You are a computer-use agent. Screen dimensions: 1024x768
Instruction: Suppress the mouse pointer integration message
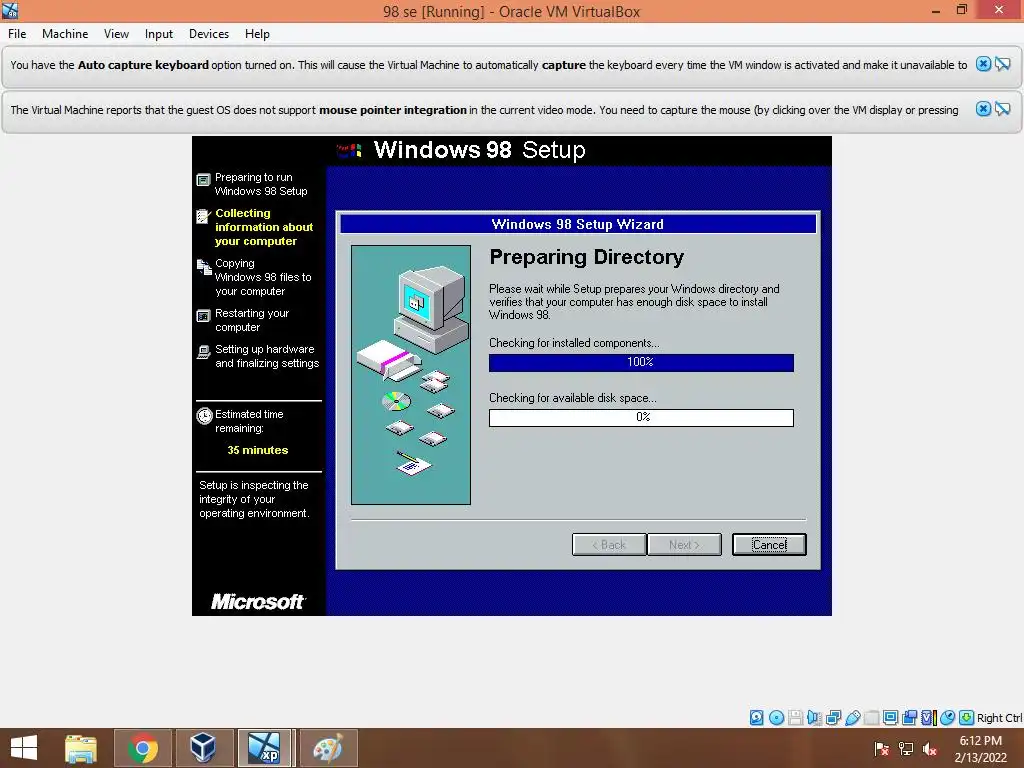(1002, 109)
